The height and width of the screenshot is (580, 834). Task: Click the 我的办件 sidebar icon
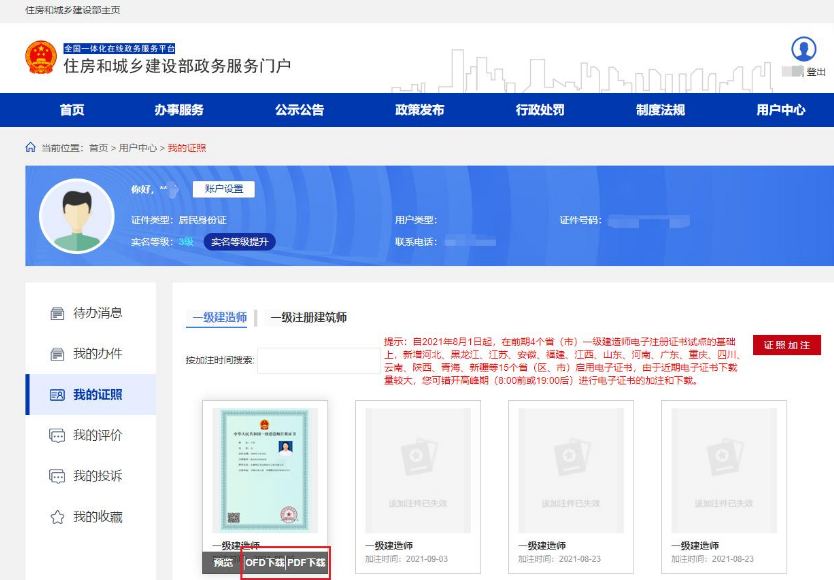coord(57,354)
